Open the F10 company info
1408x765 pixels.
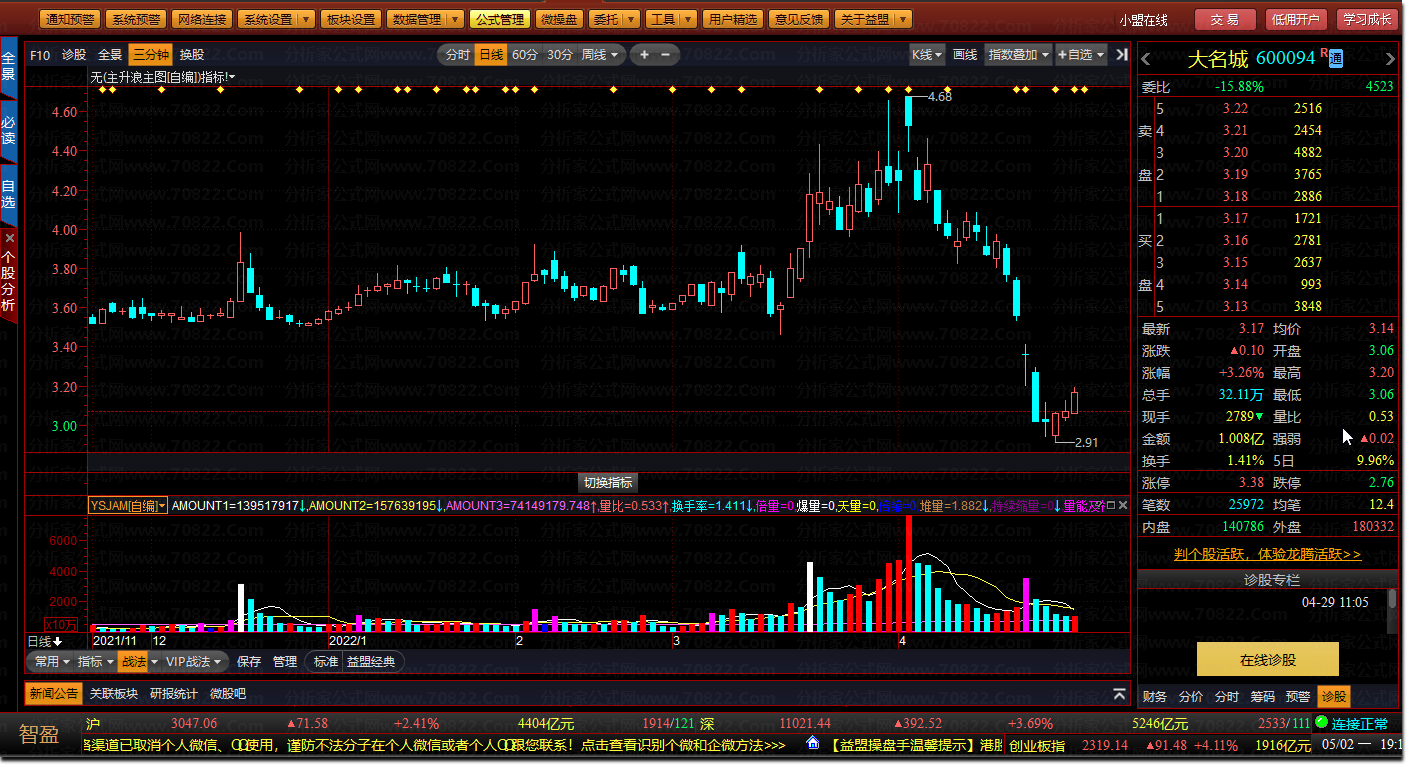point(40,55)
